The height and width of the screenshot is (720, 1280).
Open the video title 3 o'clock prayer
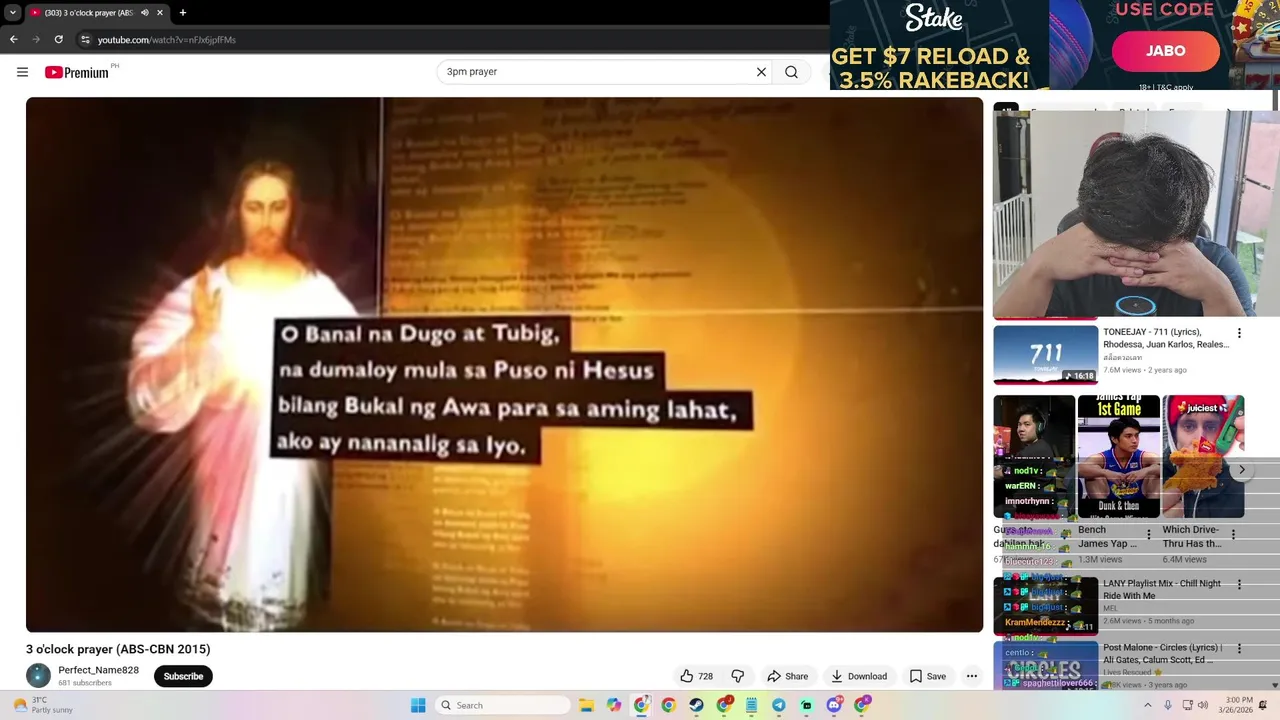118,649
